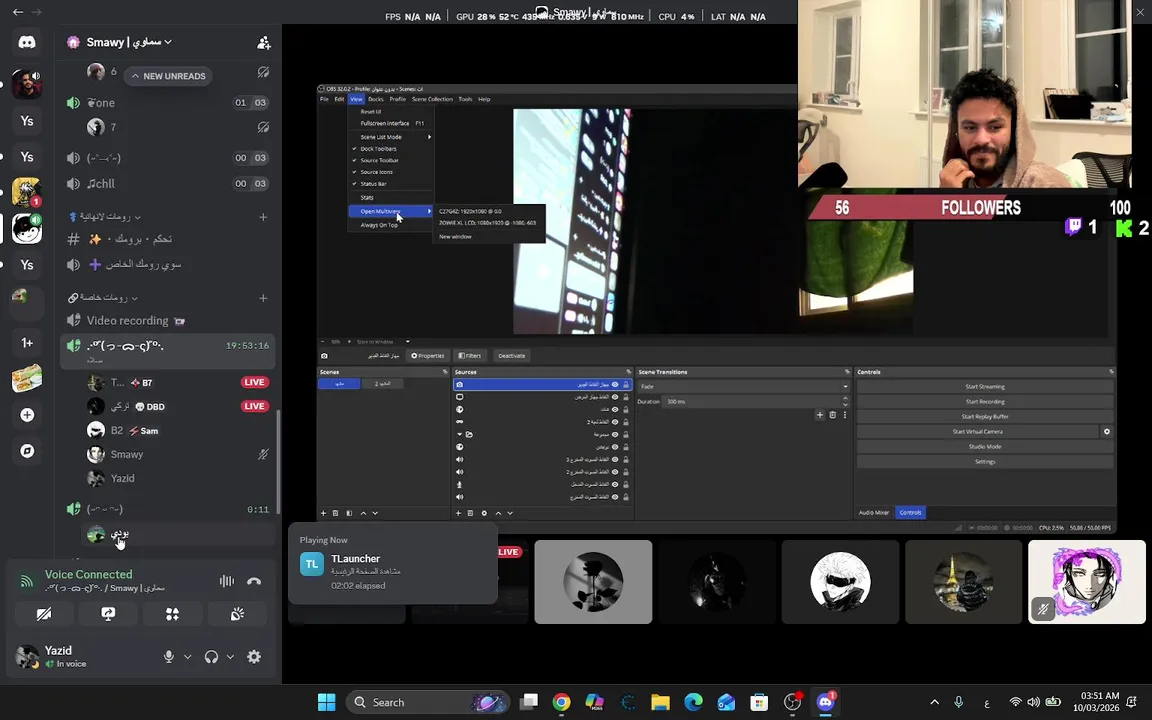Open Voice Connected status details

[88, 575]
